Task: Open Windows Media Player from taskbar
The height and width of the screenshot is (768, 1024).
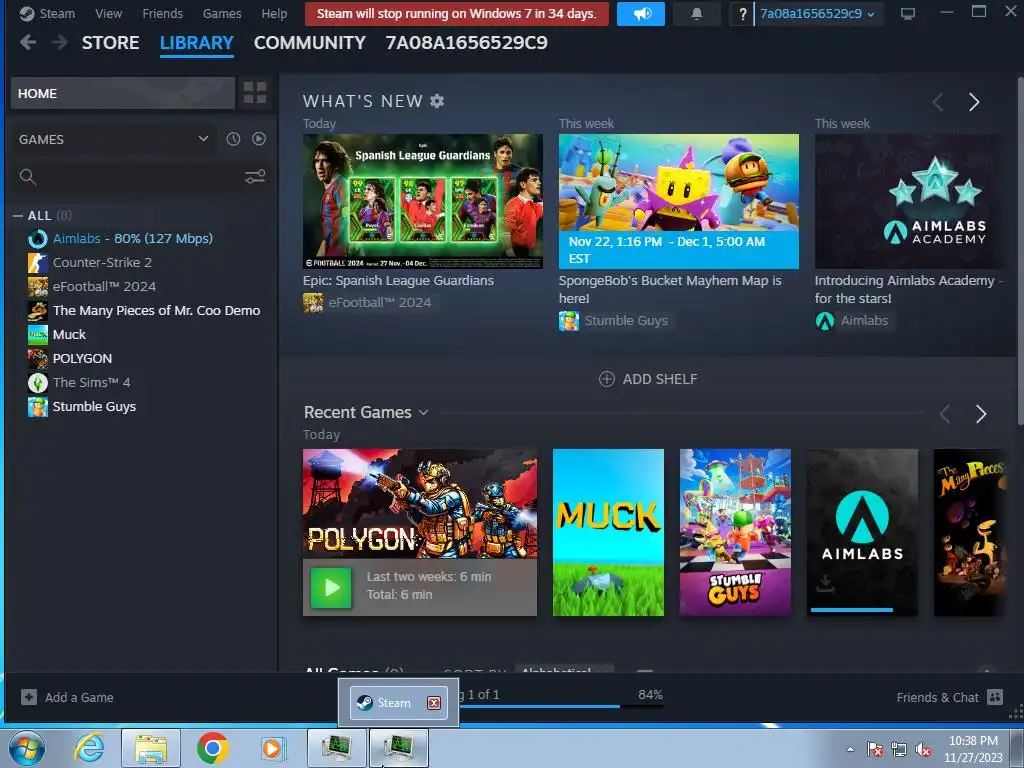Action: pyautogui.click(x=273, y=748)
